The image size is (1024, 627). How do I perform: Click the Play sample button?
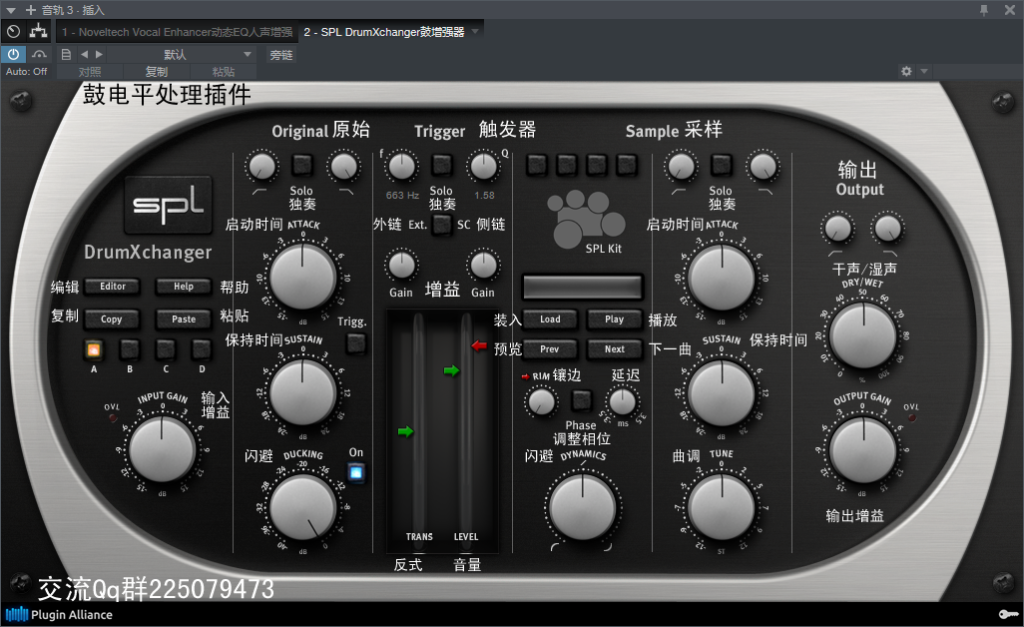(614, 319)
